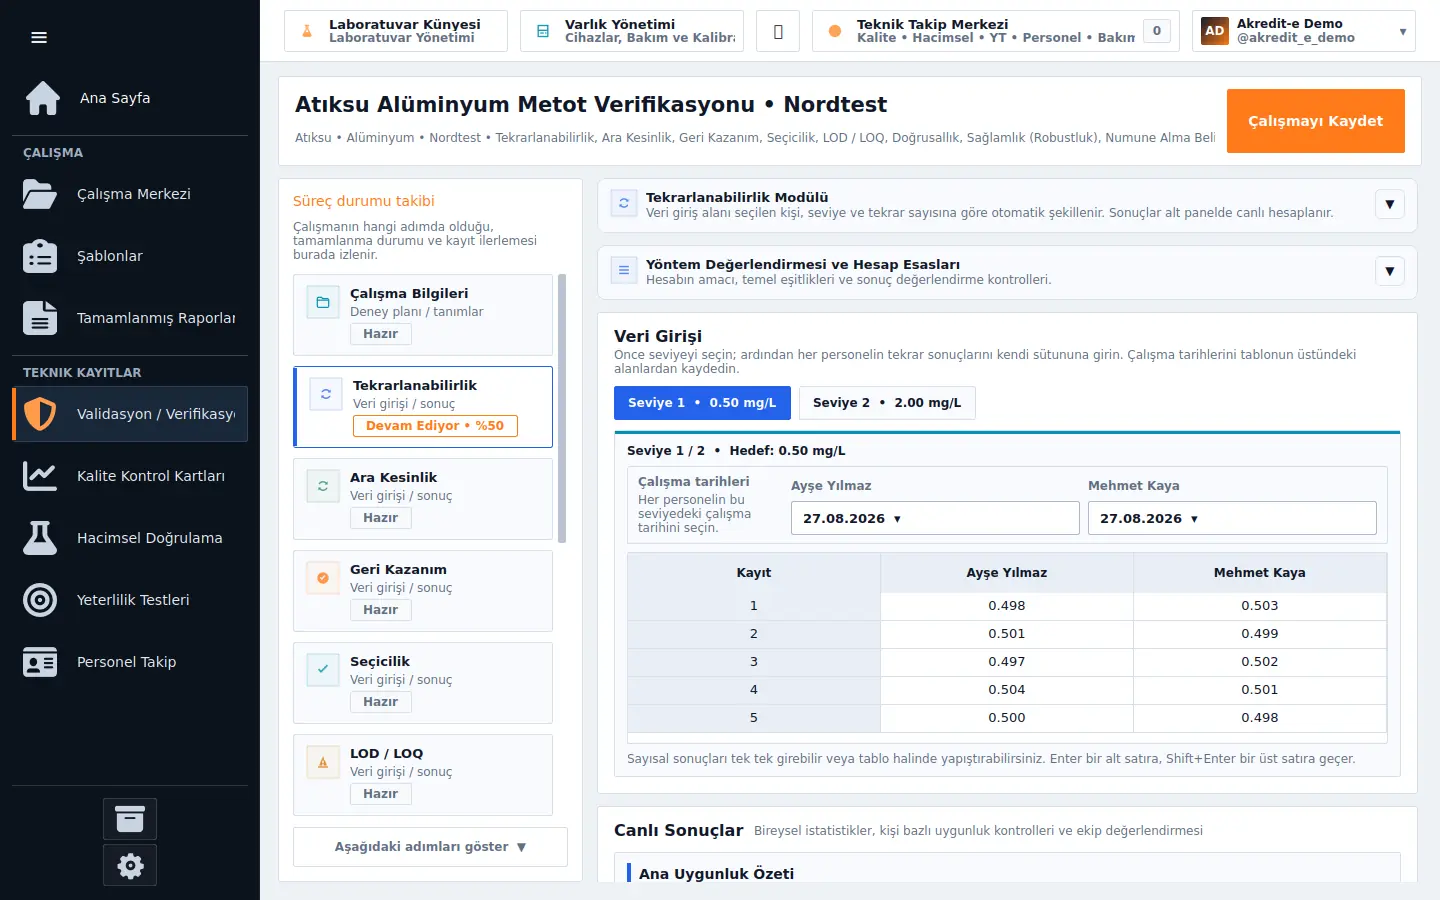1440x900 pixels.
Task: Expand the Tekrarlanabilirlik Modülü panel
Action: (1390, 204)
